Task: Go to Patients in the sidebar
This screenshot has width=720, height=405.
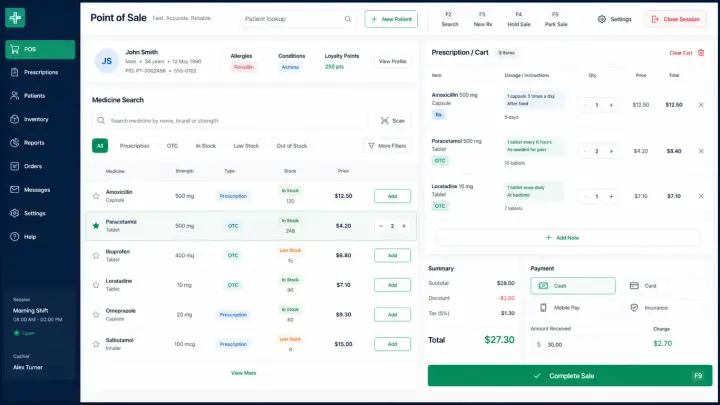Action: click(x=40, y=96)
